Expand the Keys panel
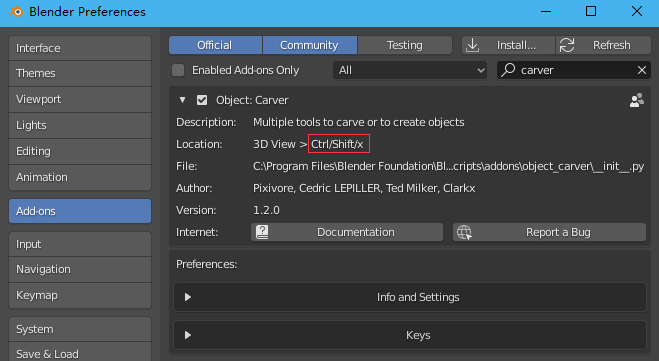The image size is (659, 361). coord(410,335)
